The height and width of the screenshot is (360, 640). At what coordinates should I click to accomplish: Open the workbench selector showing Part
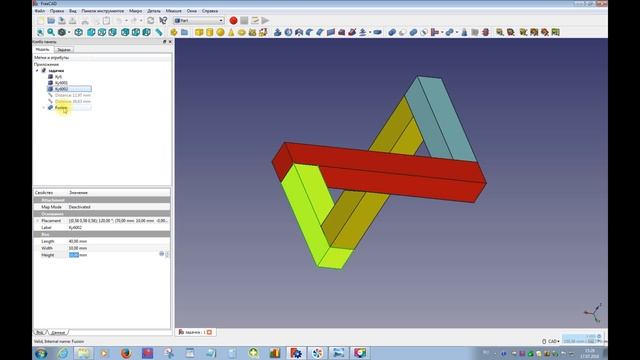coord(199,20)
